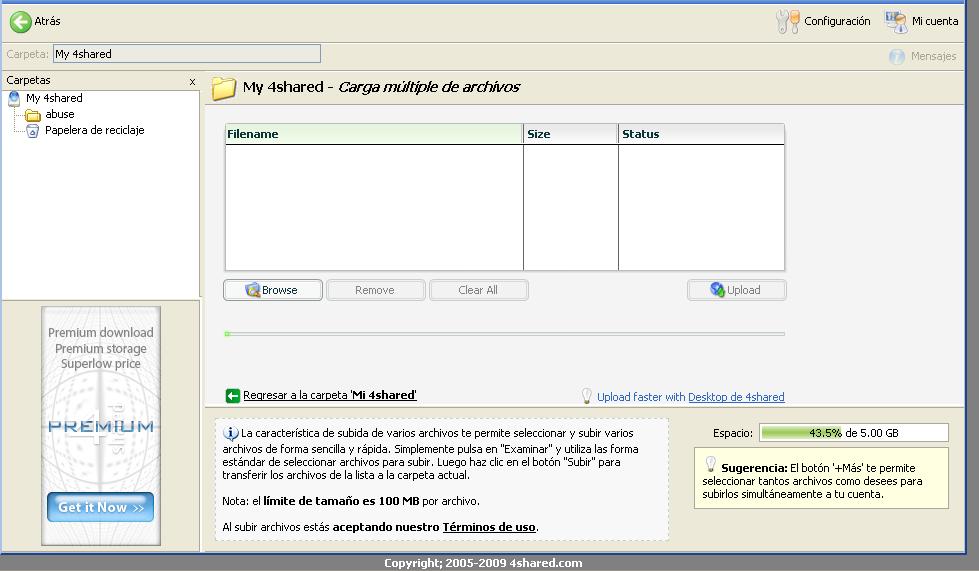979x571 pixels.
Task: Click the abuse folder icon
Action: (32, 115)
